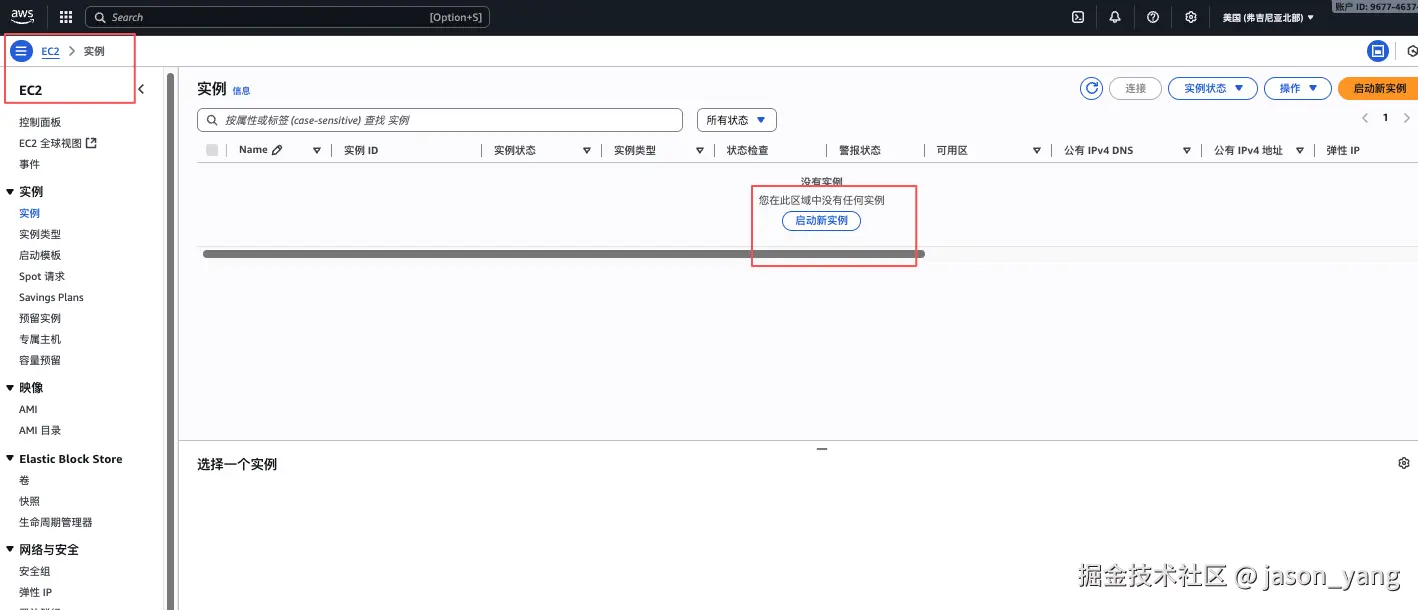Click the search magnifier in instance filter
The image size is (1418, 610).
click(212, 120)
